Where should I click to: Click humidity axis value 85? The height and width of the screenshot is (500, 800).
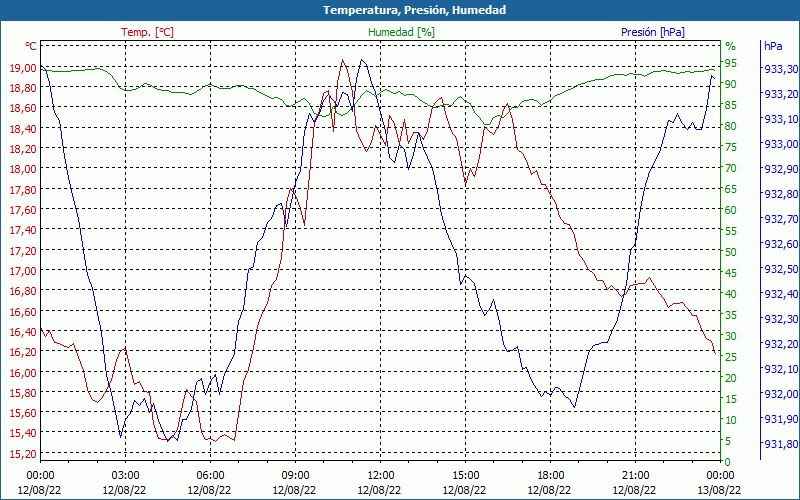point(731,105)
